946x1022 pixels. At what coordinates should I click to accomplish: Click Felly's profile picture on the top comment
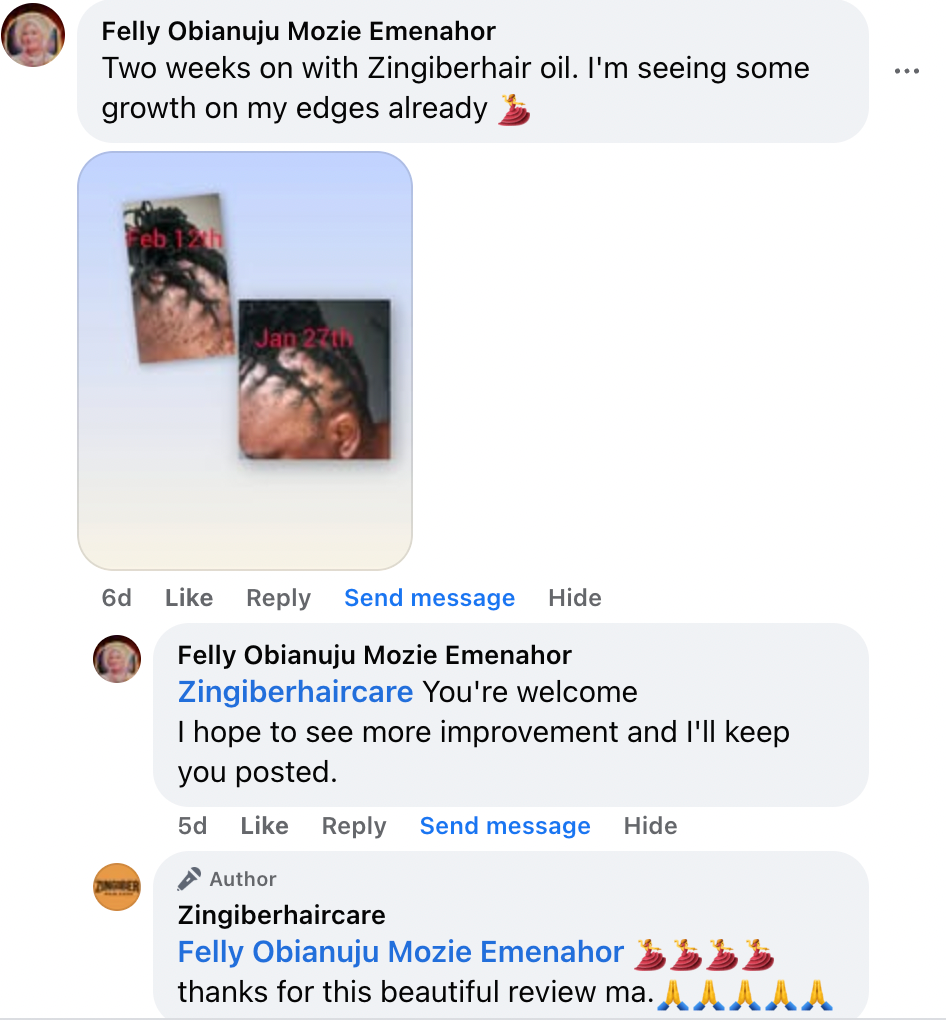34,36
